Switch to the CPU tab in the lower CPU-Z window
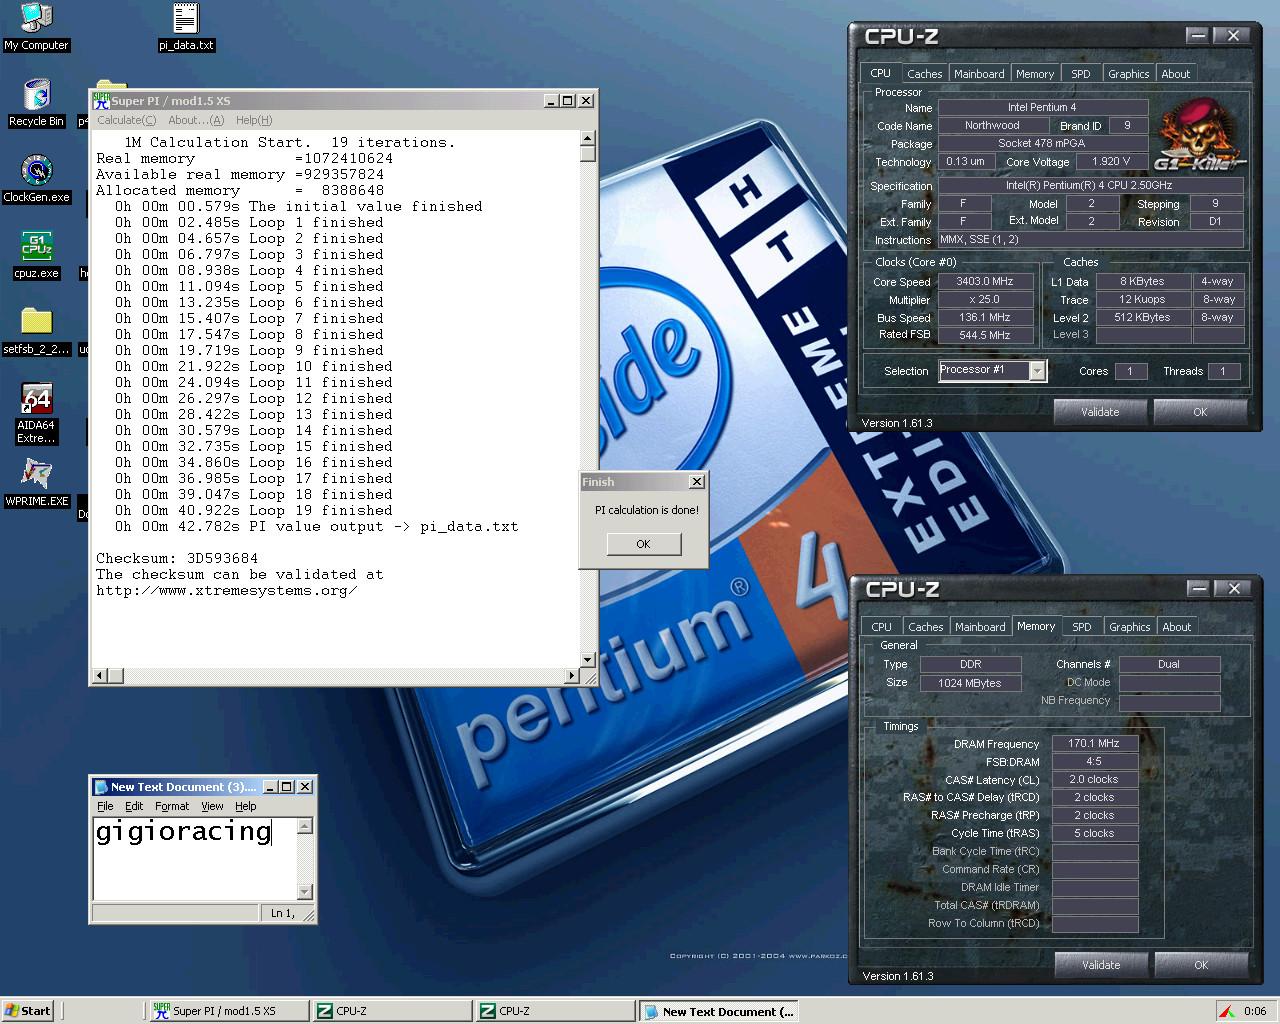Viewport: 1280px width, 1024px height. pyautogui.click(x=881, y=627)
